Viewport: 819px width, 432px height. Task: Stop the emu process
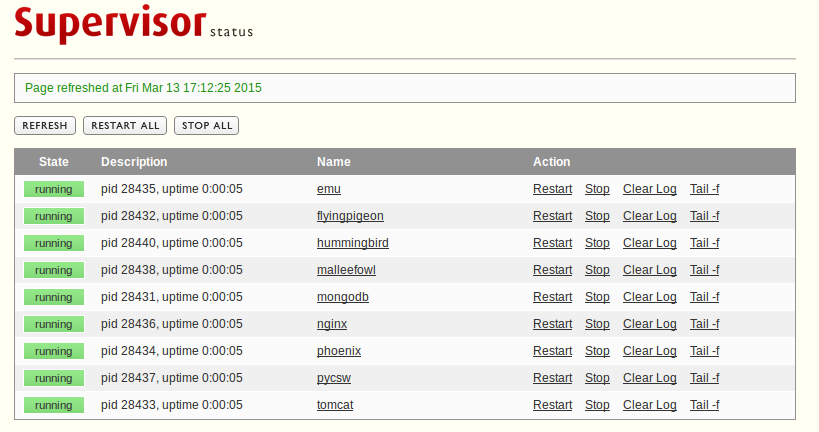pos(597,189)
